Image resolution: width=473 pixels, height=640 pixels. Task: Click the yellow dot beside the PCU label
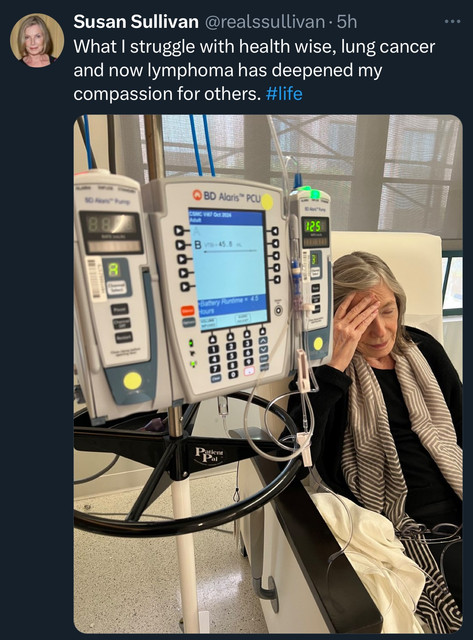click(x=267, y=202)
